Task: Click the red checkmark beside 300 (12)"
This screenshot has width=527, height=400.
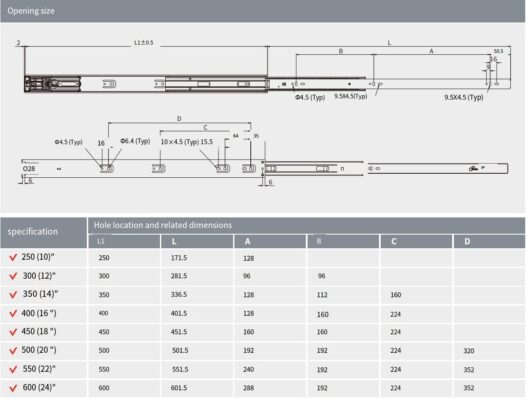Action: coord(13,276)
